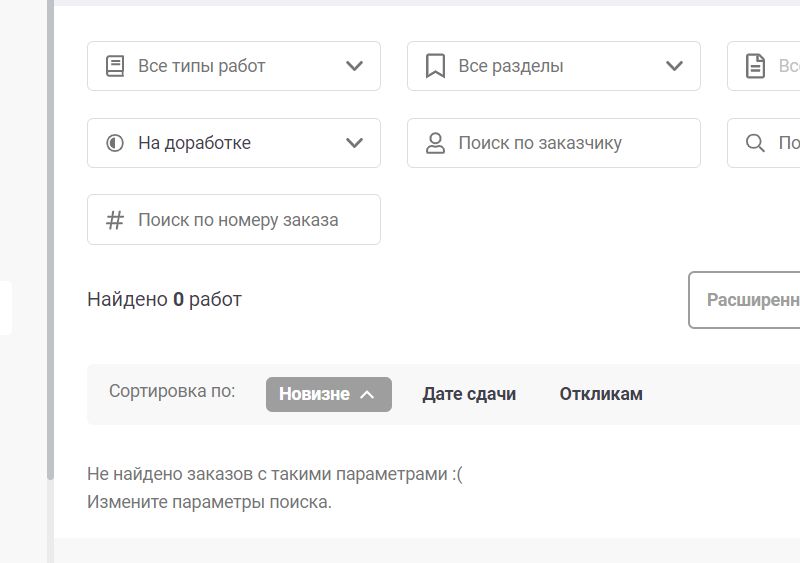The height and width of the screenshot is (563, 800).
Task: Click the document icon in the cut-off filter
Action: tap(756, 66)
